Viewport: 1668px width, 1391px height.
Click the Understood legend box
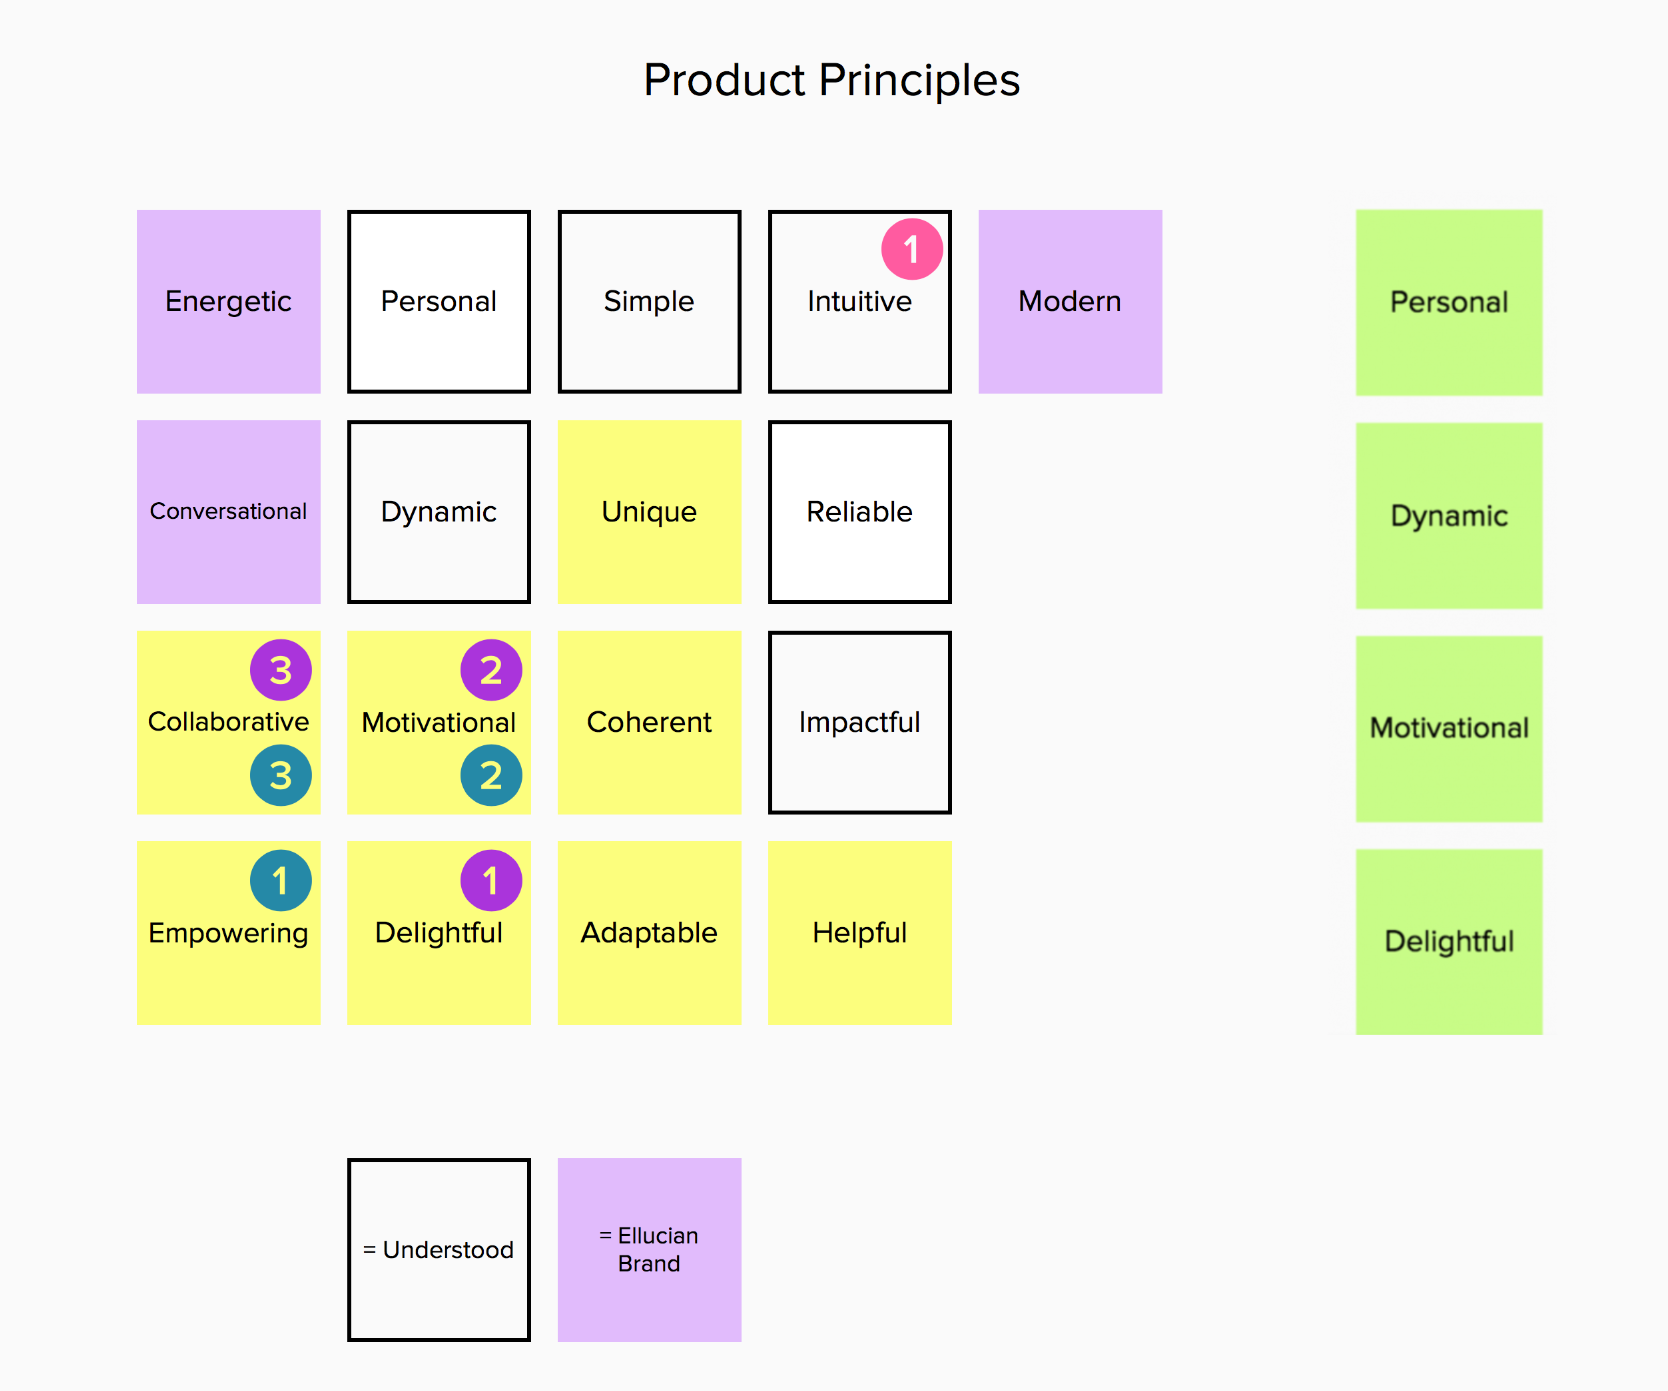pos(439,1250)
